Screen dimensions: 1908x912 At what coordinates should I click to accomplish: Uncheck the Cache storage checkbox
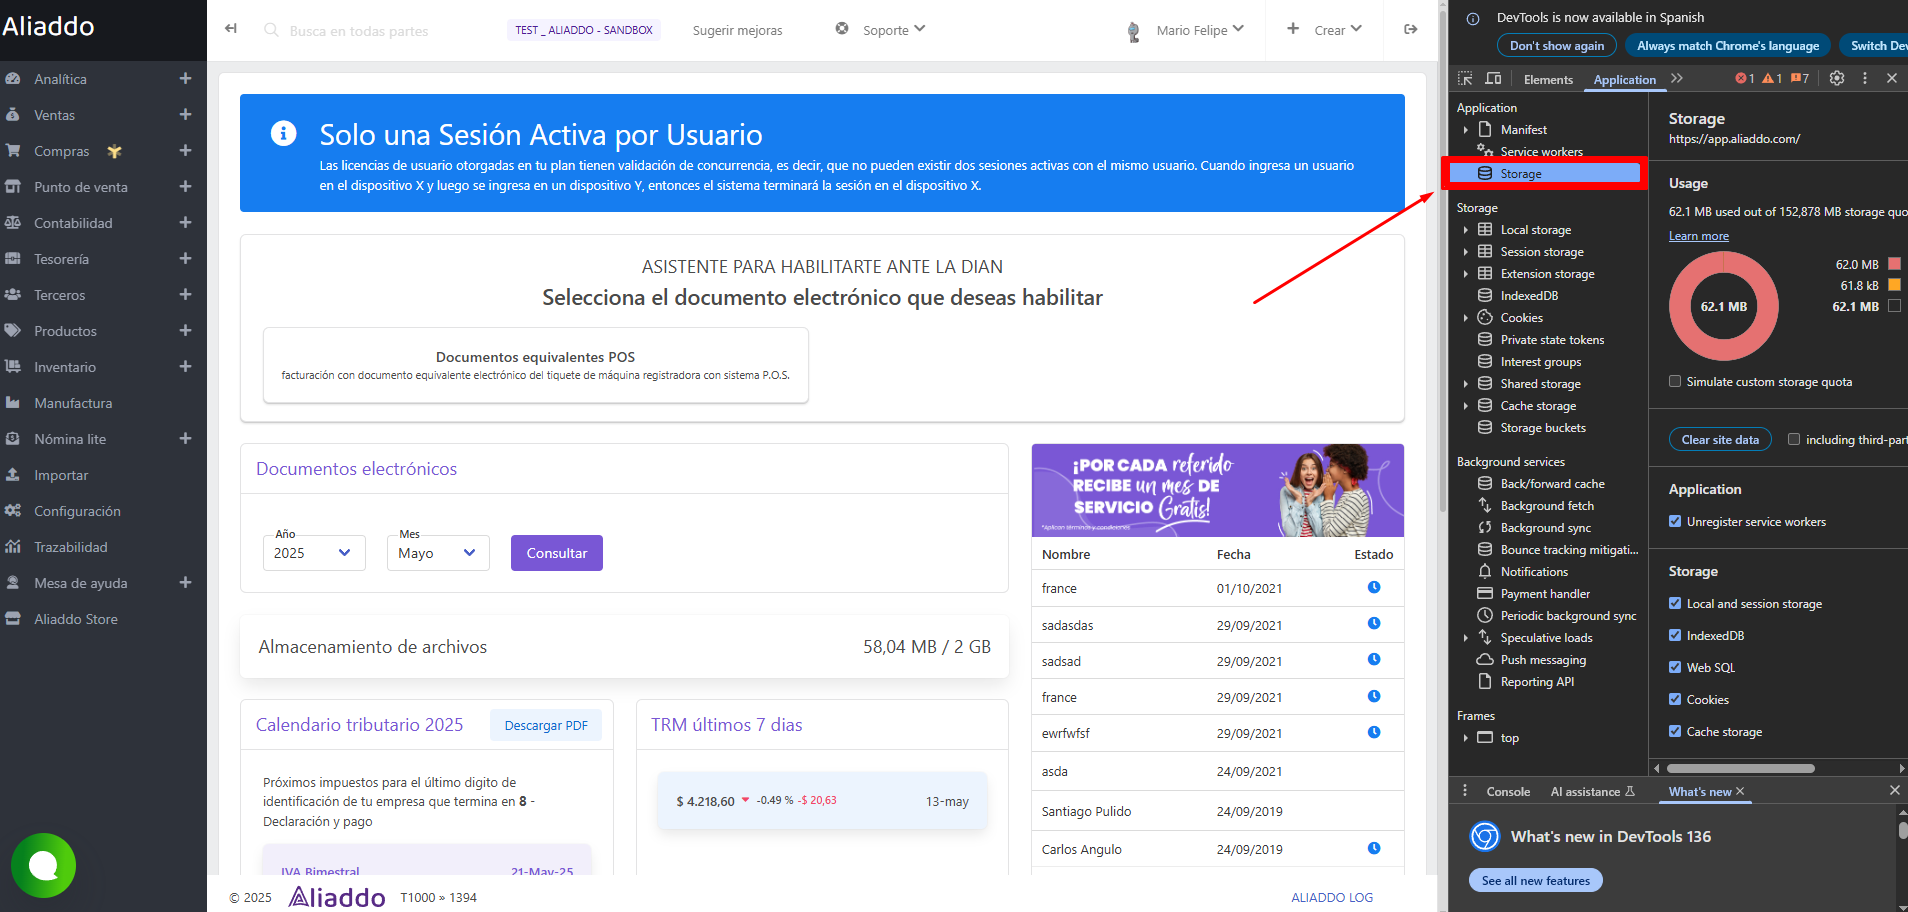tap(1675, 731)
